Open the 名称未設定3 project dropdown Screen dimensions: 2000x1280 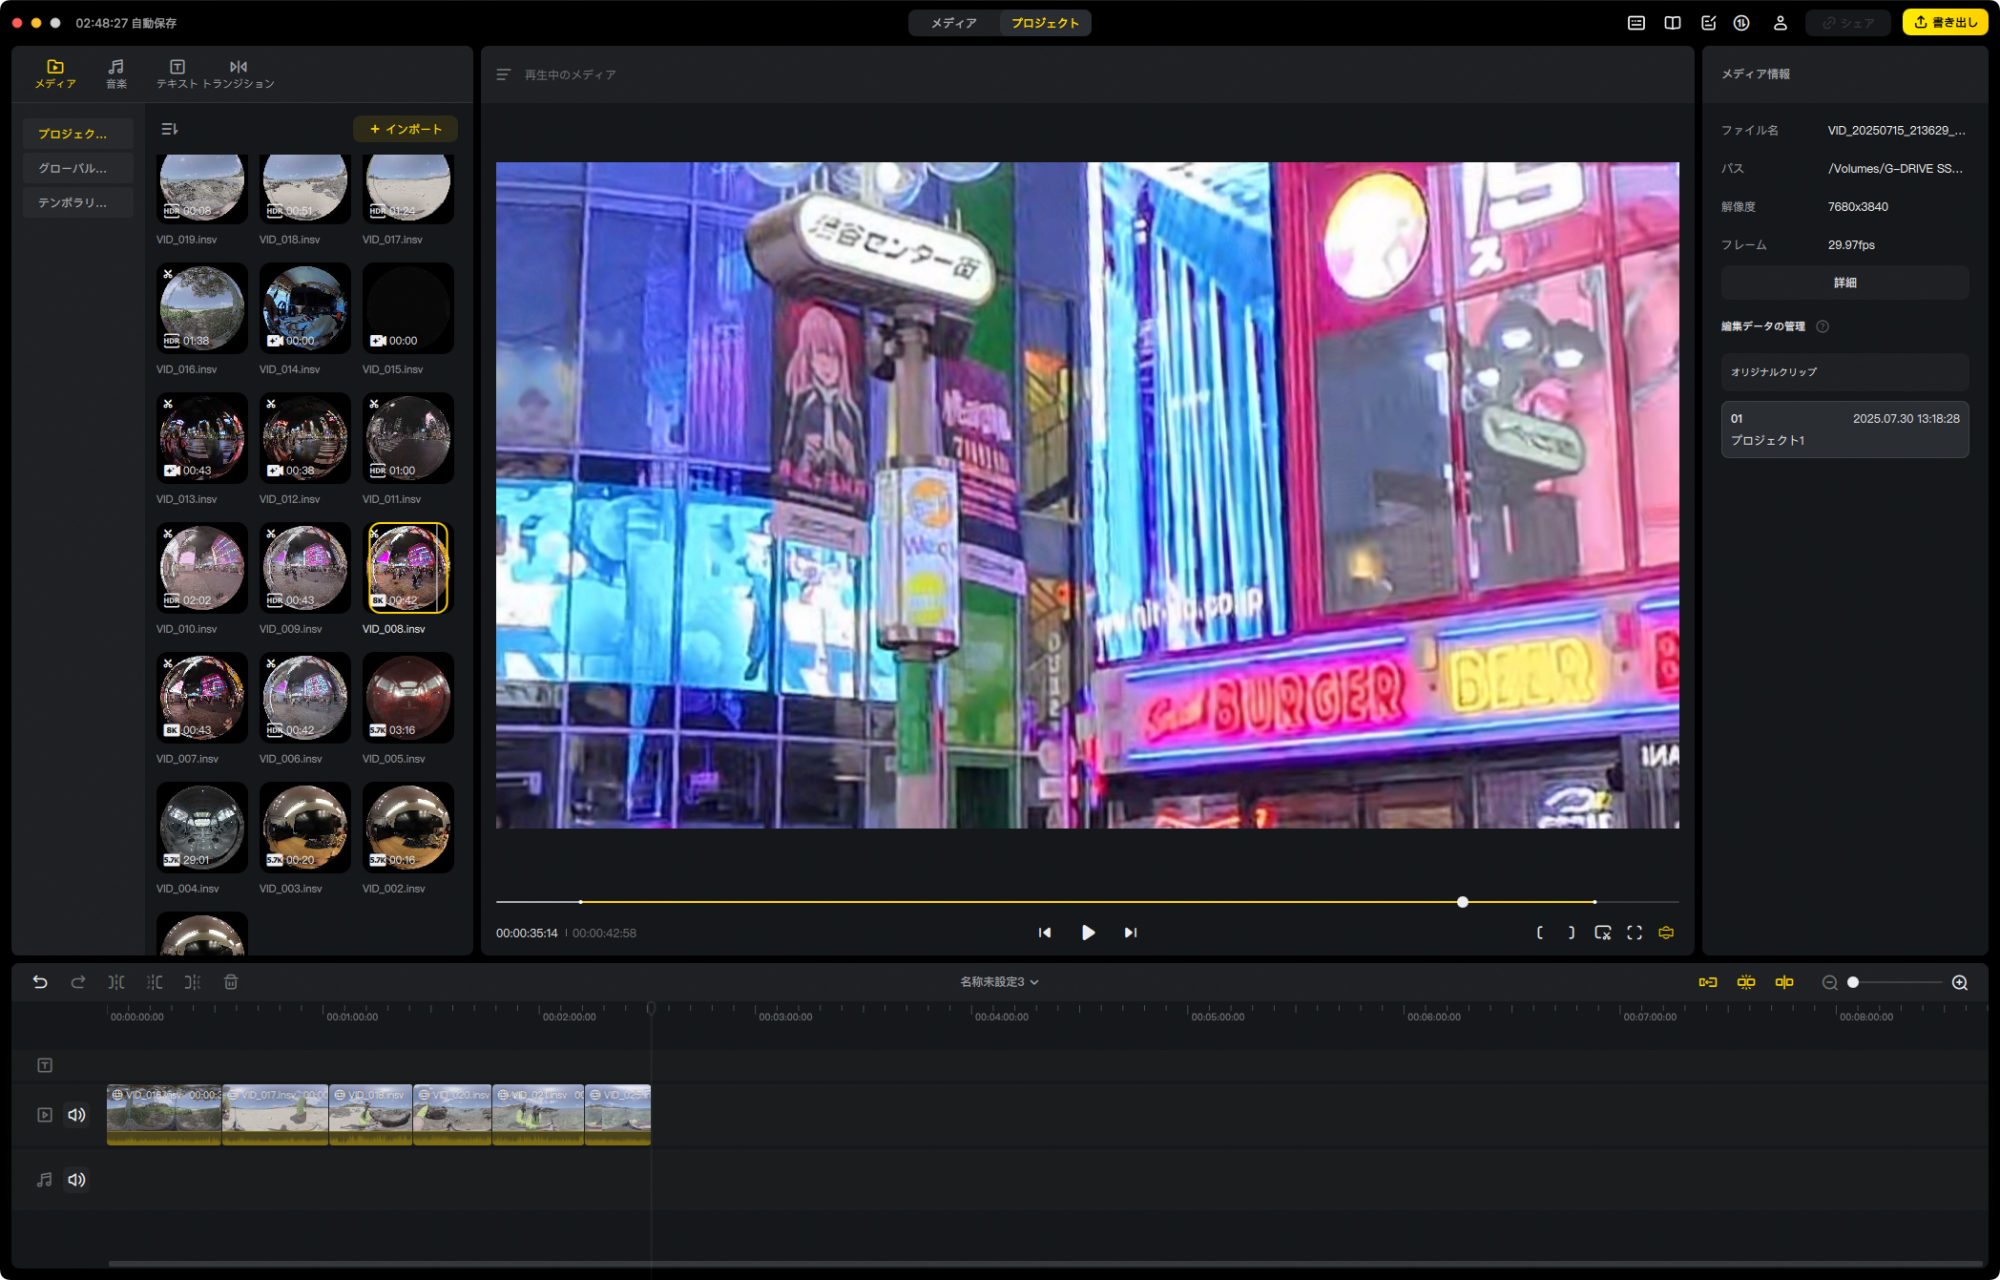point(999,982)
